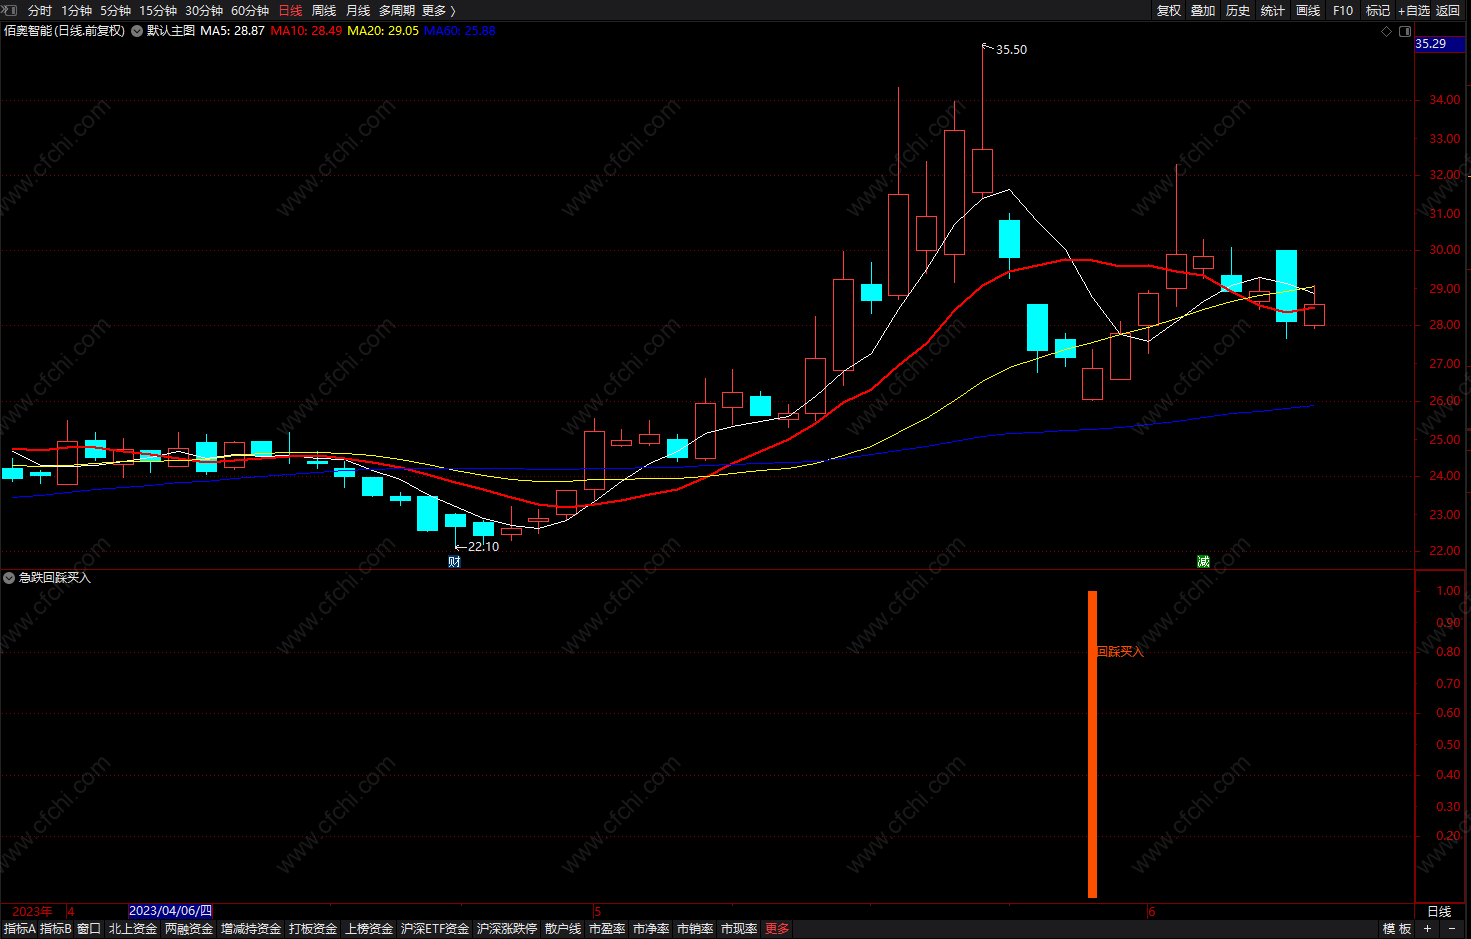Image resolution: width=1471 pixels, height=939 pixels.
Task: Show the 散户线 indicator
Action: click(563, 929)
